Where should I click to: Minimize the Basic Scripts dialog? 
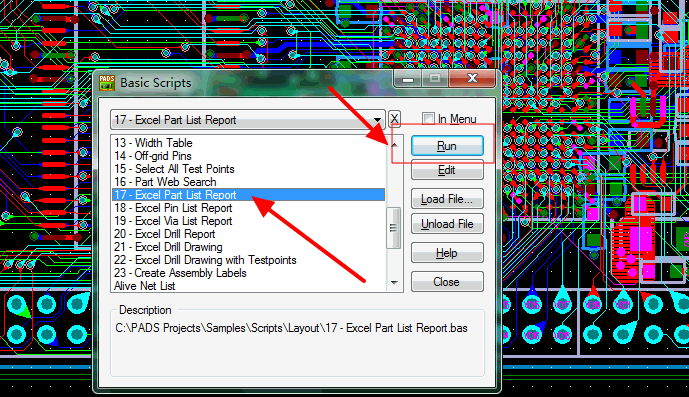pos(408,79)
